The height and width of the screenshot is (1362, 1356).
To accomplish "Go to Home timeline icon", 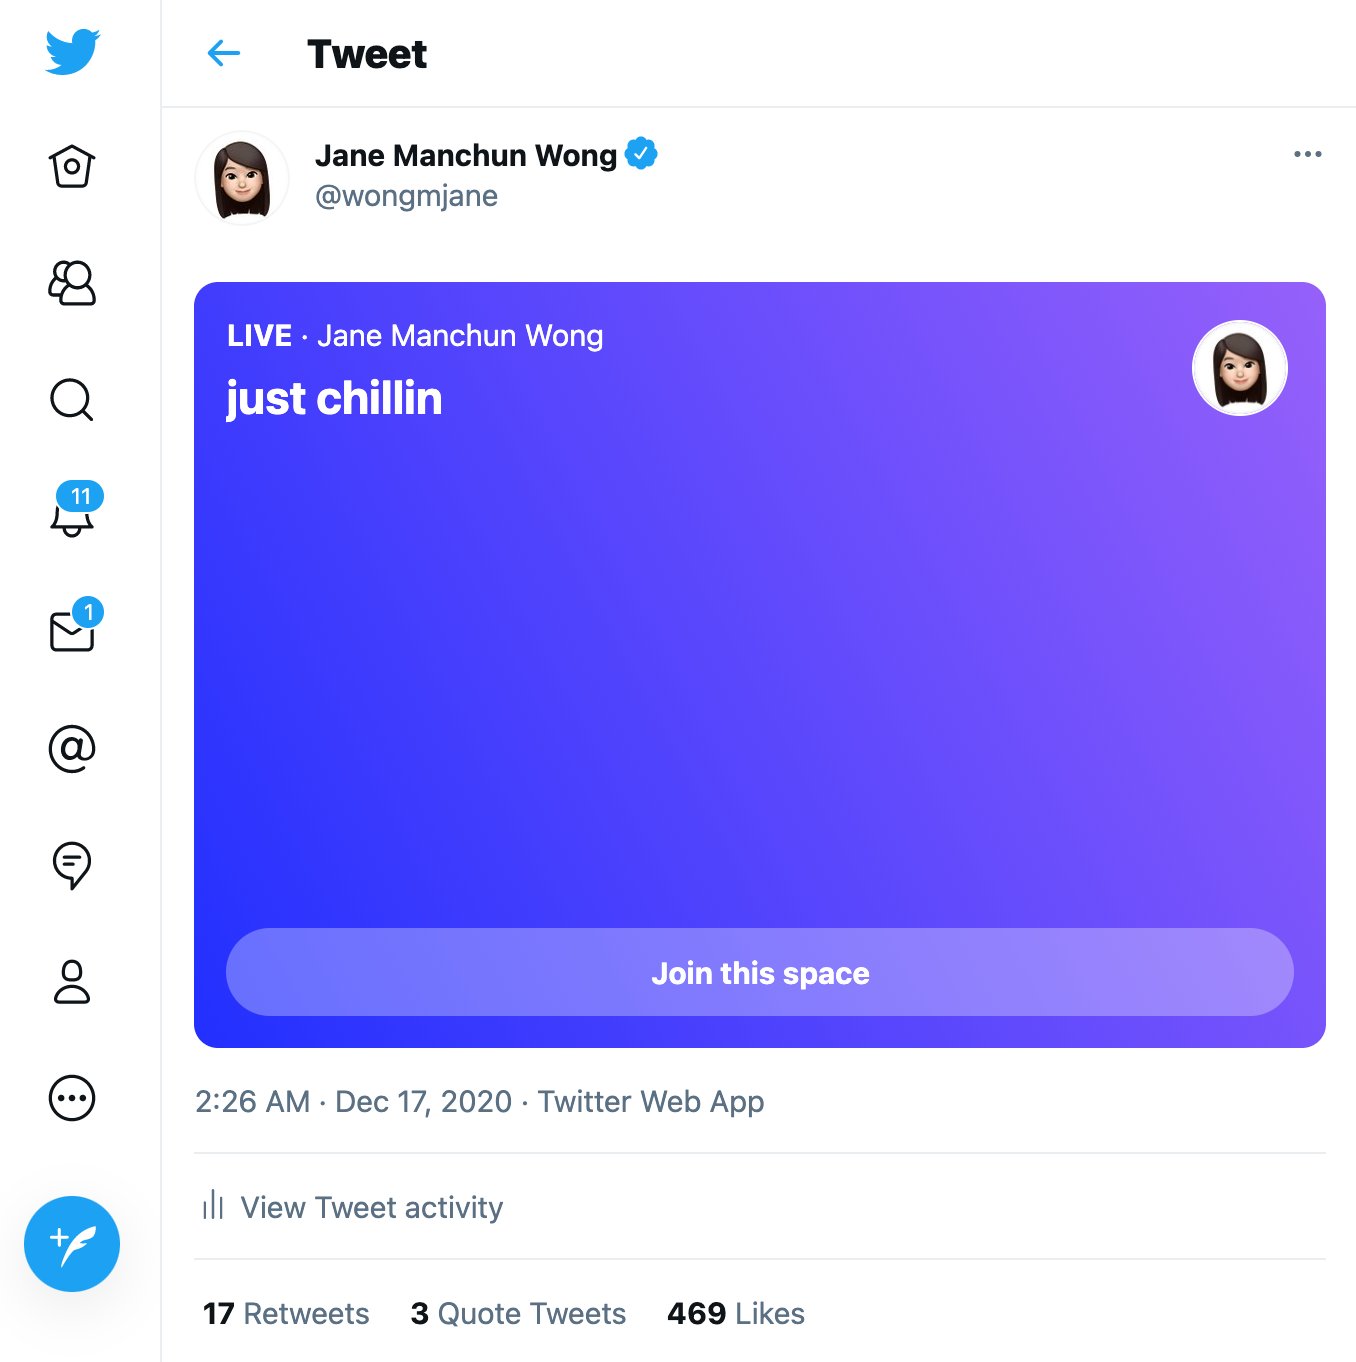I will coord(72,167).
